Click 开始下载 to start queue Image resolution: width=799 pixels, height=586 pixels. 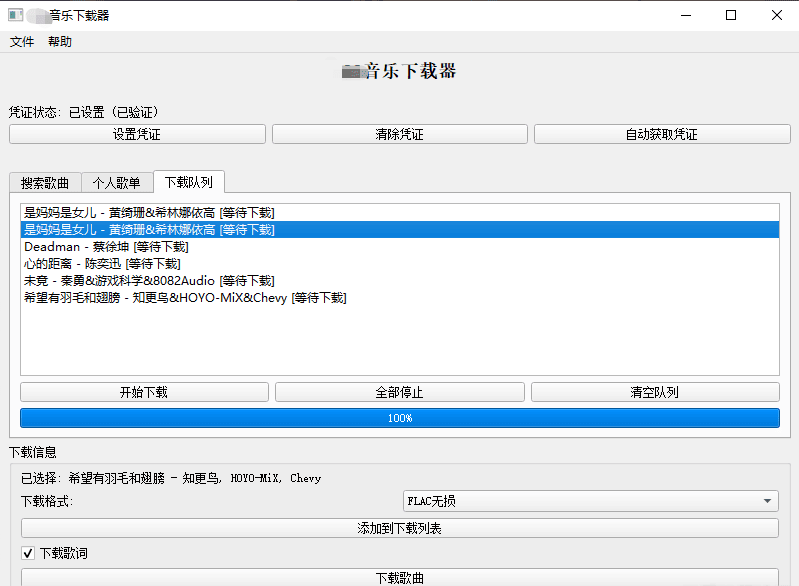[x=144, y=392]
